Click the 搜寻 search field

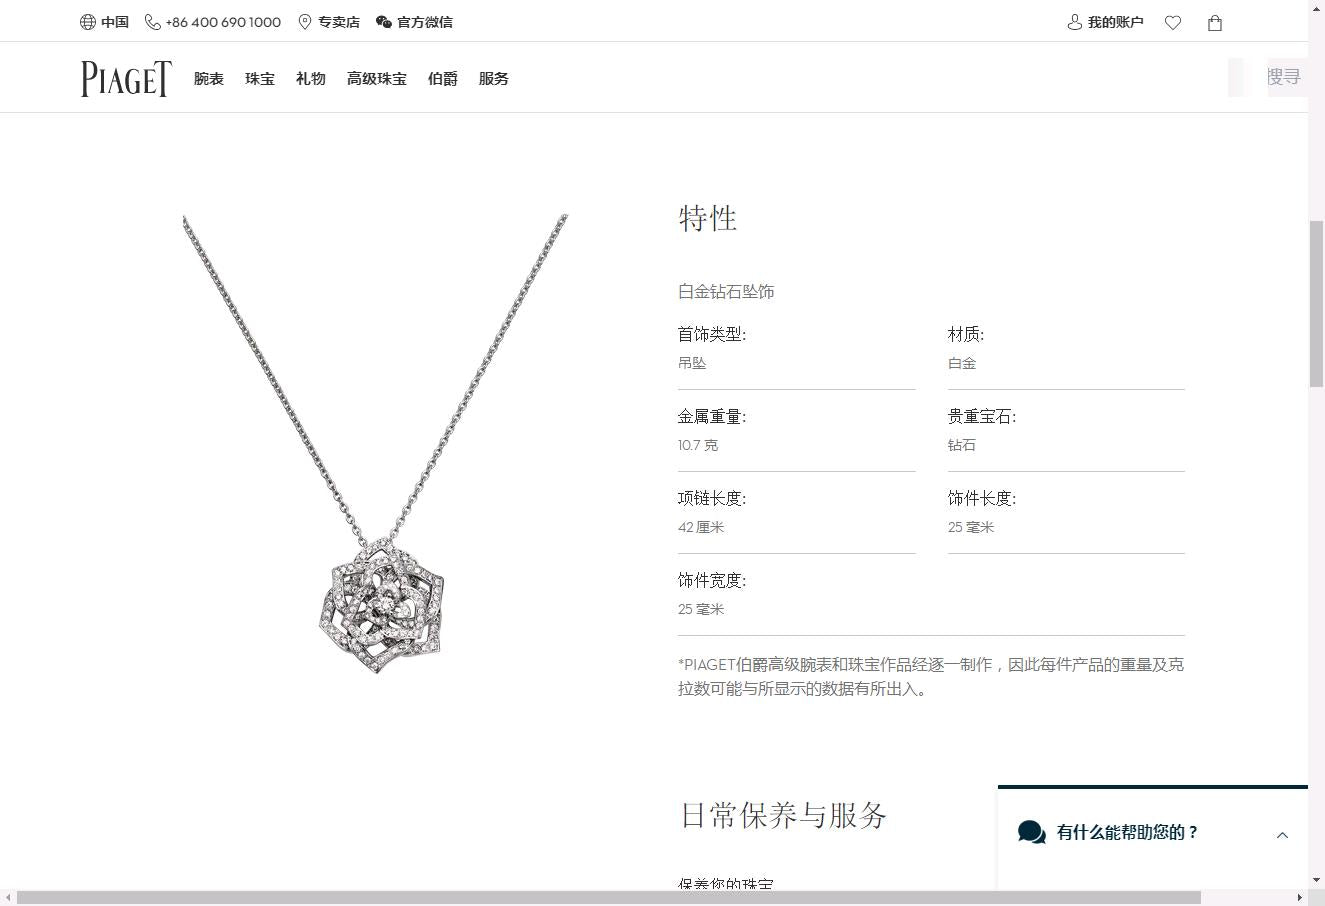[1267, 77]
